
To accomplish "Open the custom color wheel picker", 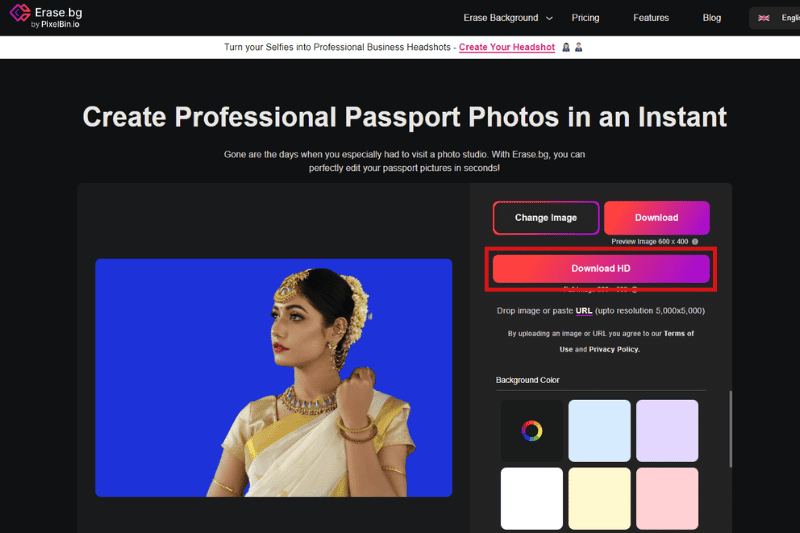I will (x=532, y=431).
